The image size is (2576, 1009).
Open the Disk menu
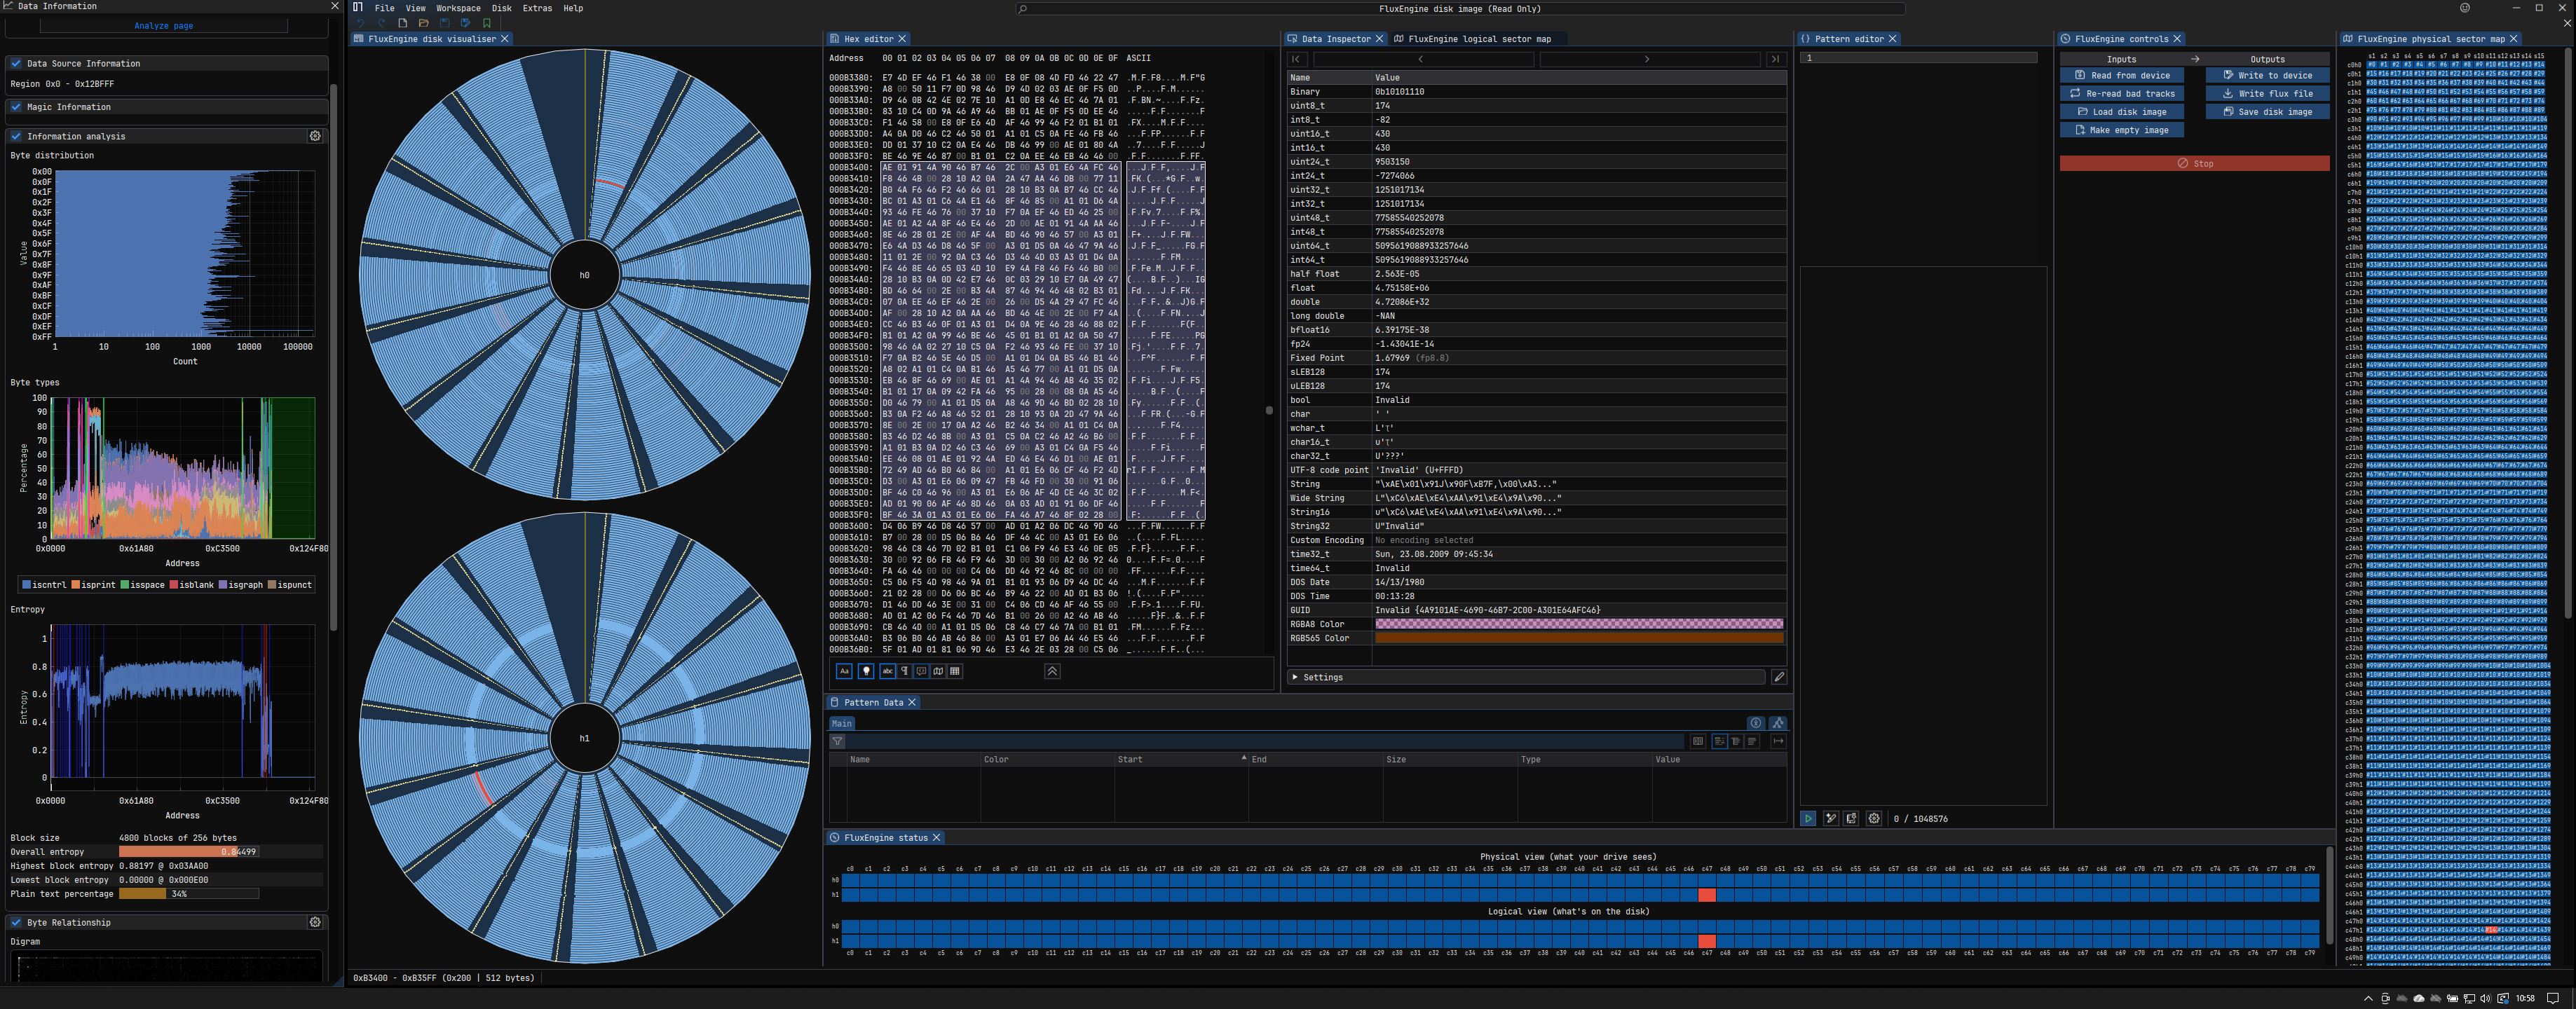coord(501,8)
